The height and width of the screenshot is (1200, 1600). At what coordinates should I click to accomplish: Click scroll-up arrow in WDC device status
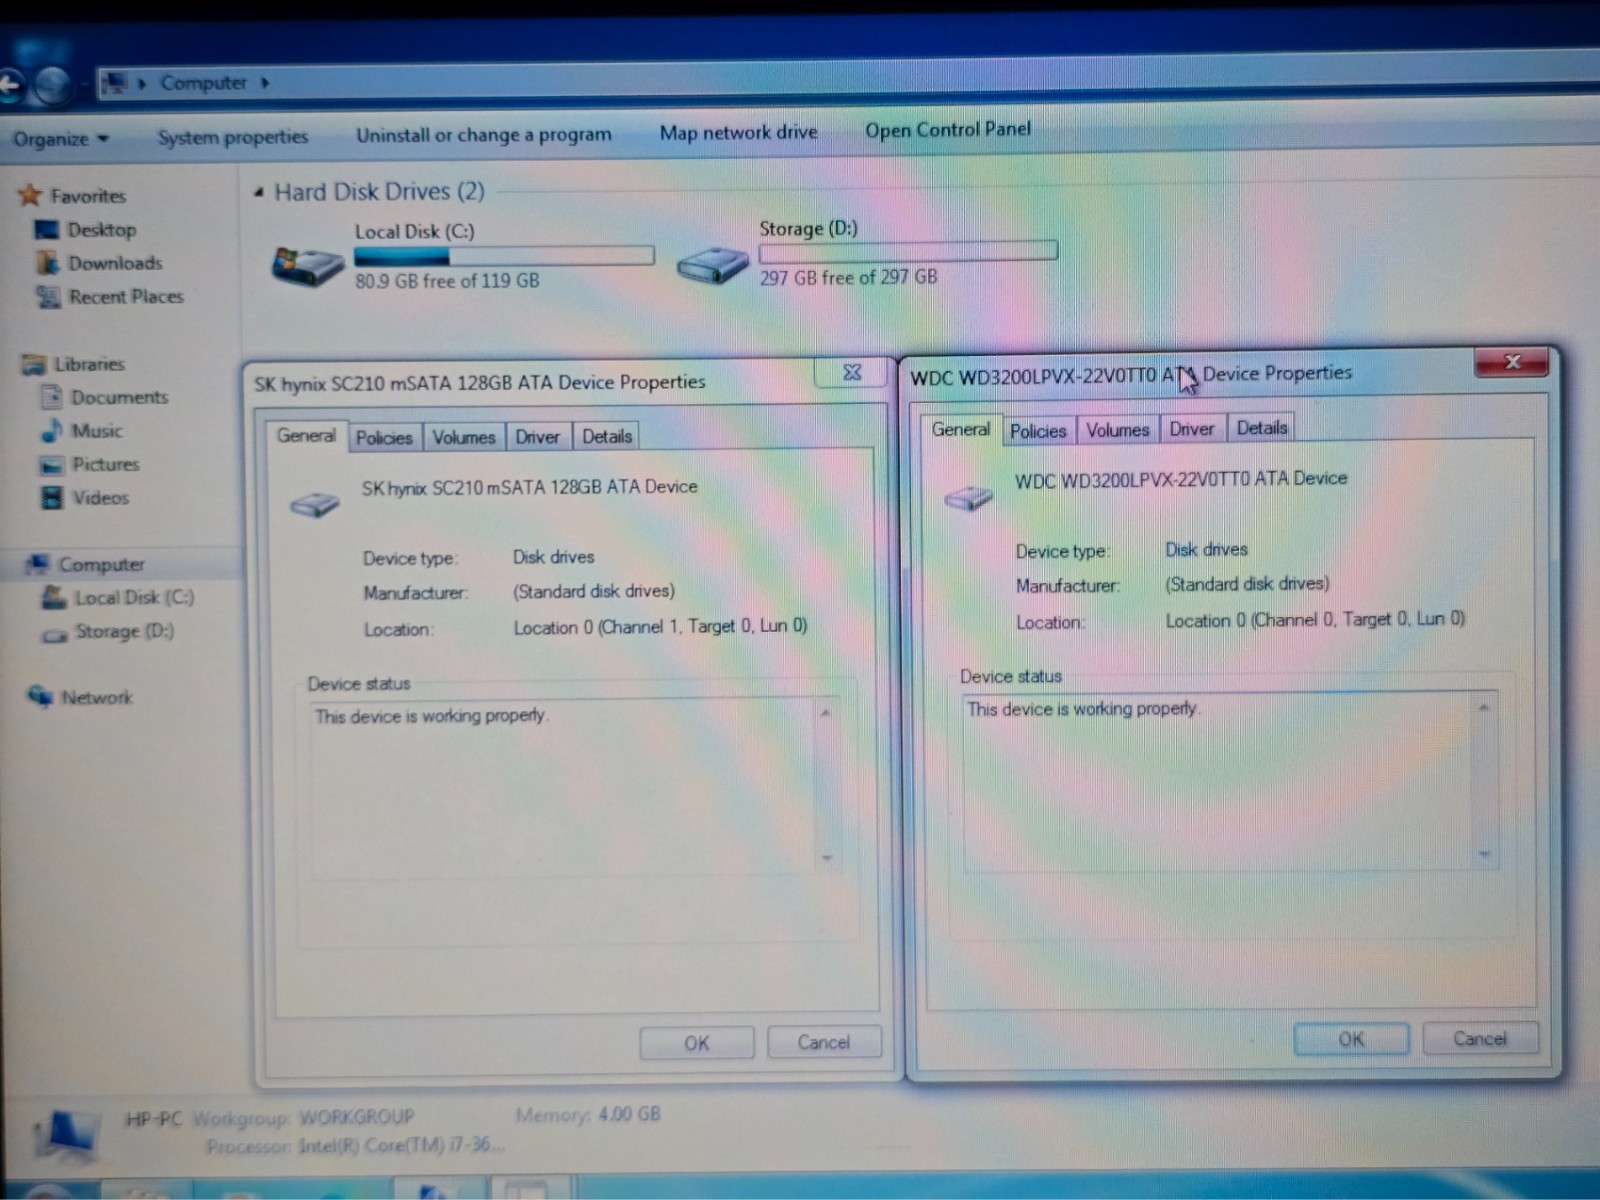click(1484, 707)
